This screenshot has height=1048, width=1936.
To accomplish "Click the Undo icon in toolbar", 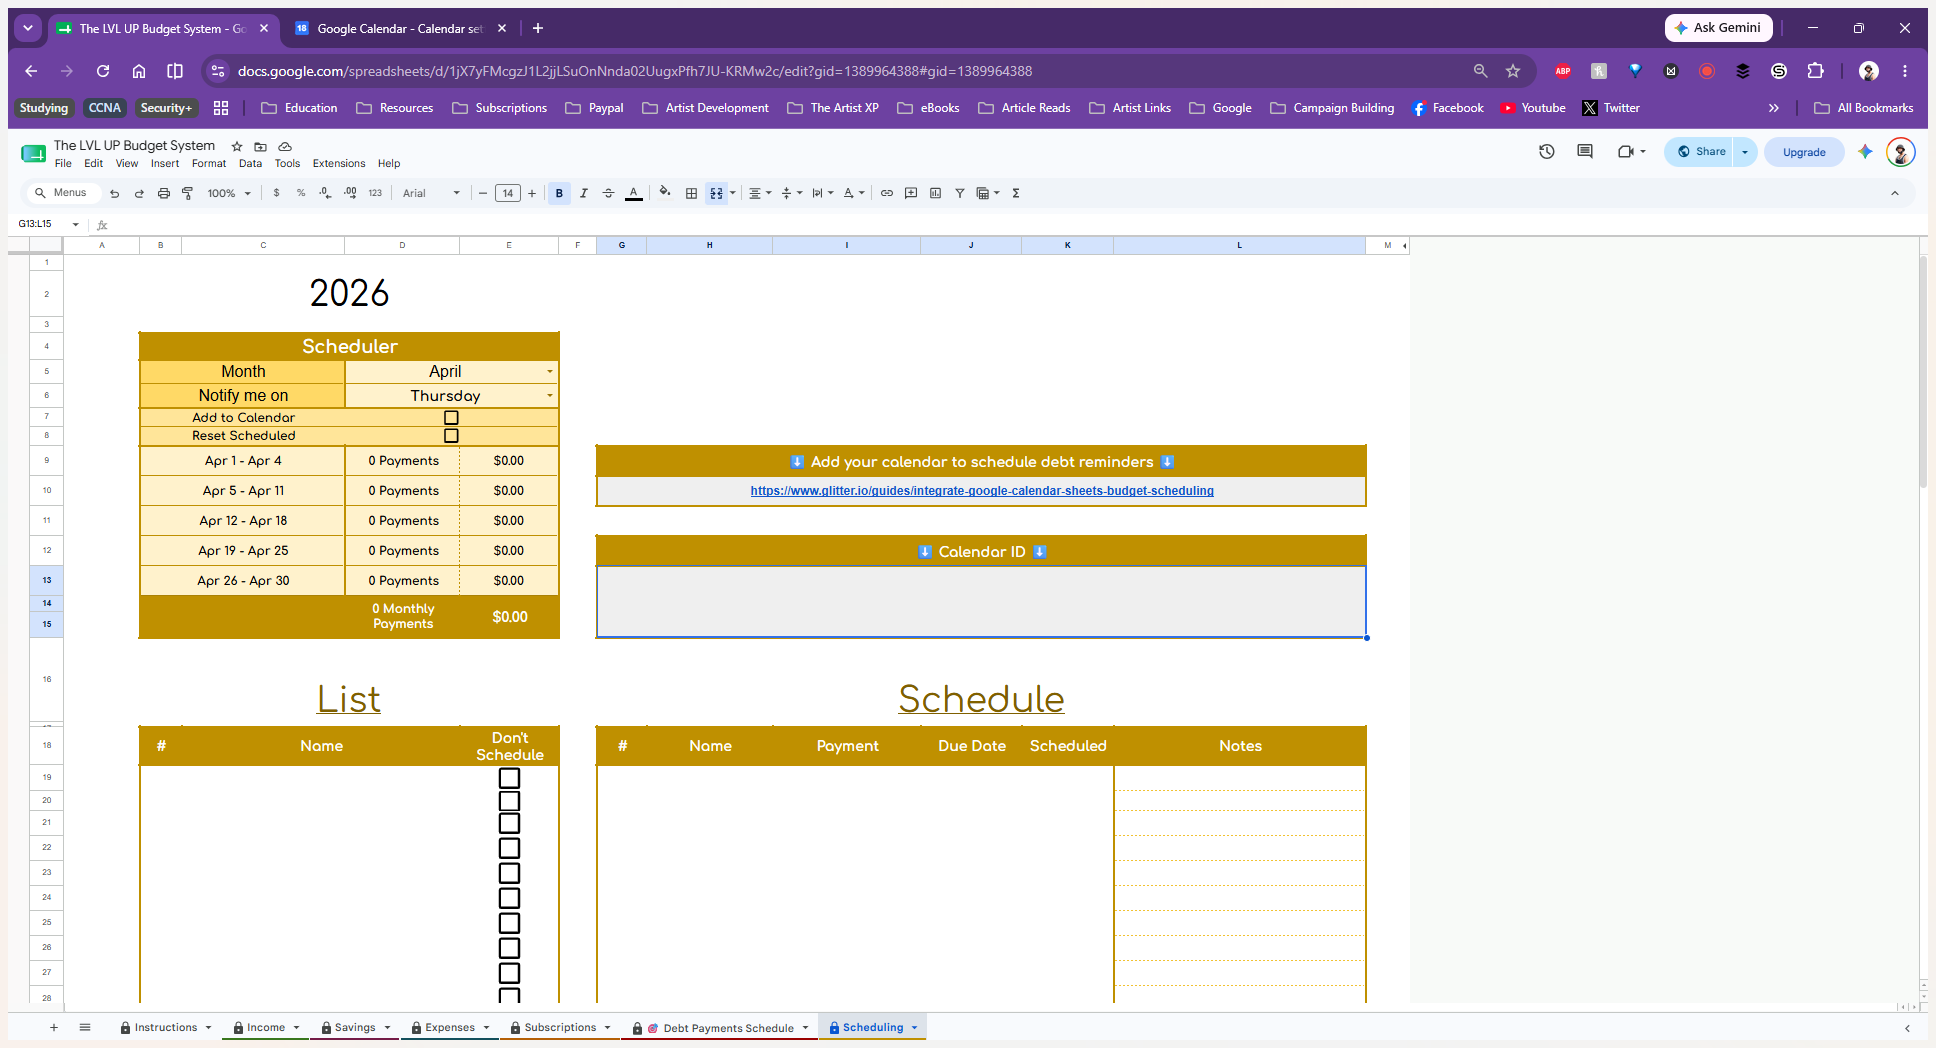I will click(114, 193).
